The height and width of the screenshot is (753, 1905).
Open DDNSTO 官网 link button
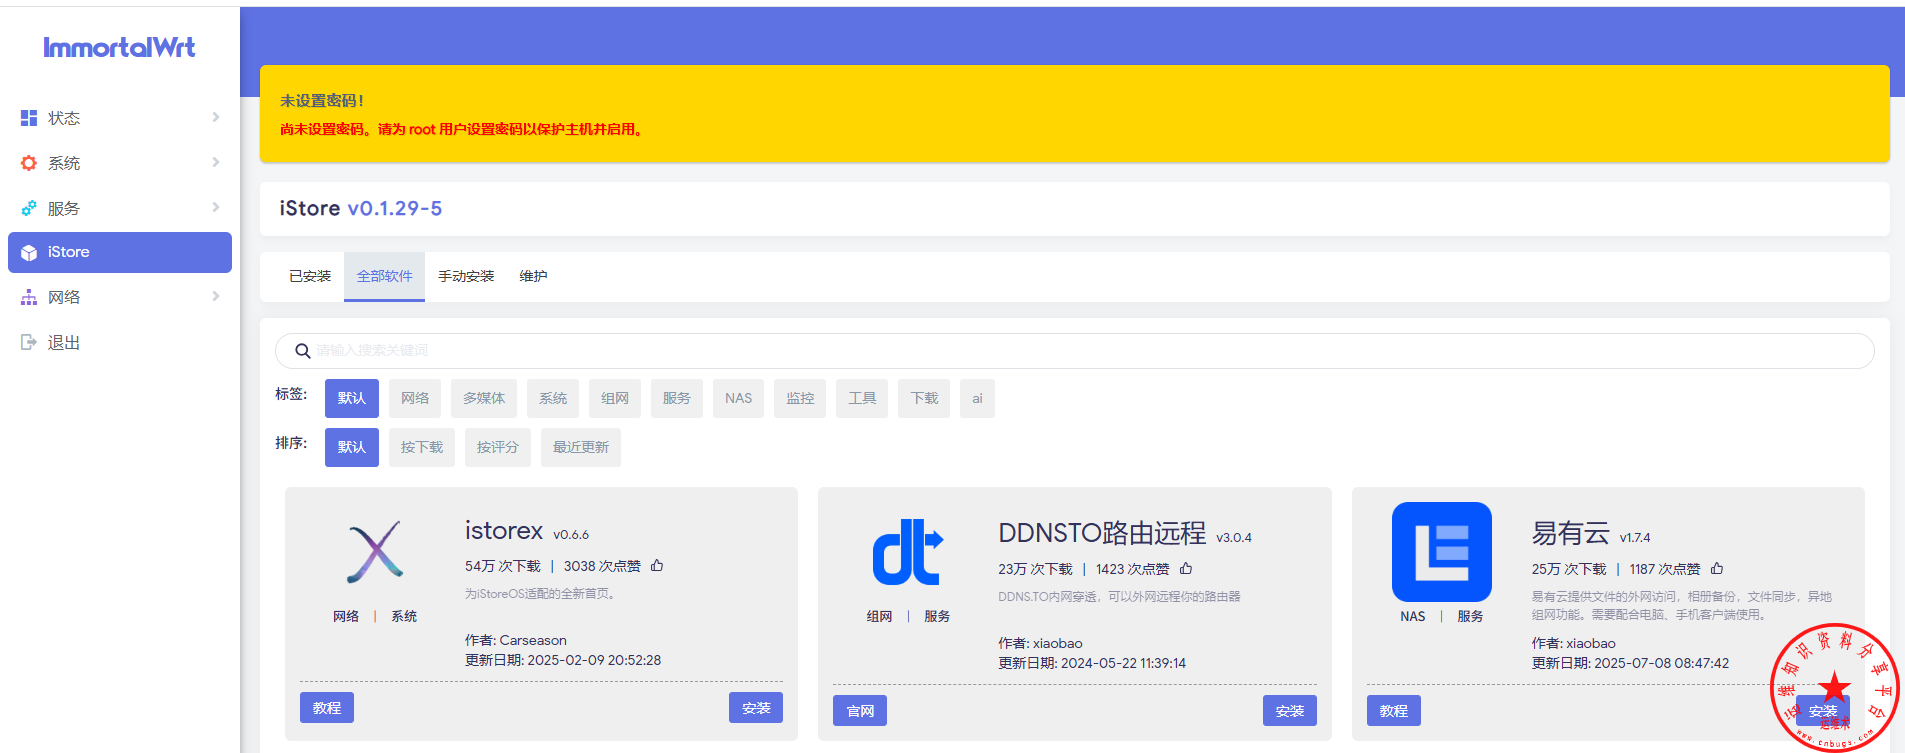coord(860,711)
